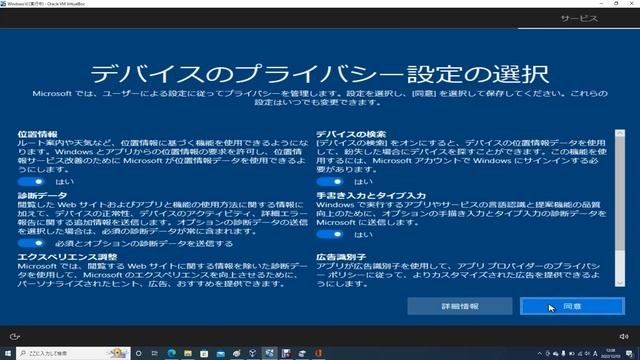Toggle the 位置情報 location switch
Viewport: 640px width, 360px height.
[31, 181]
